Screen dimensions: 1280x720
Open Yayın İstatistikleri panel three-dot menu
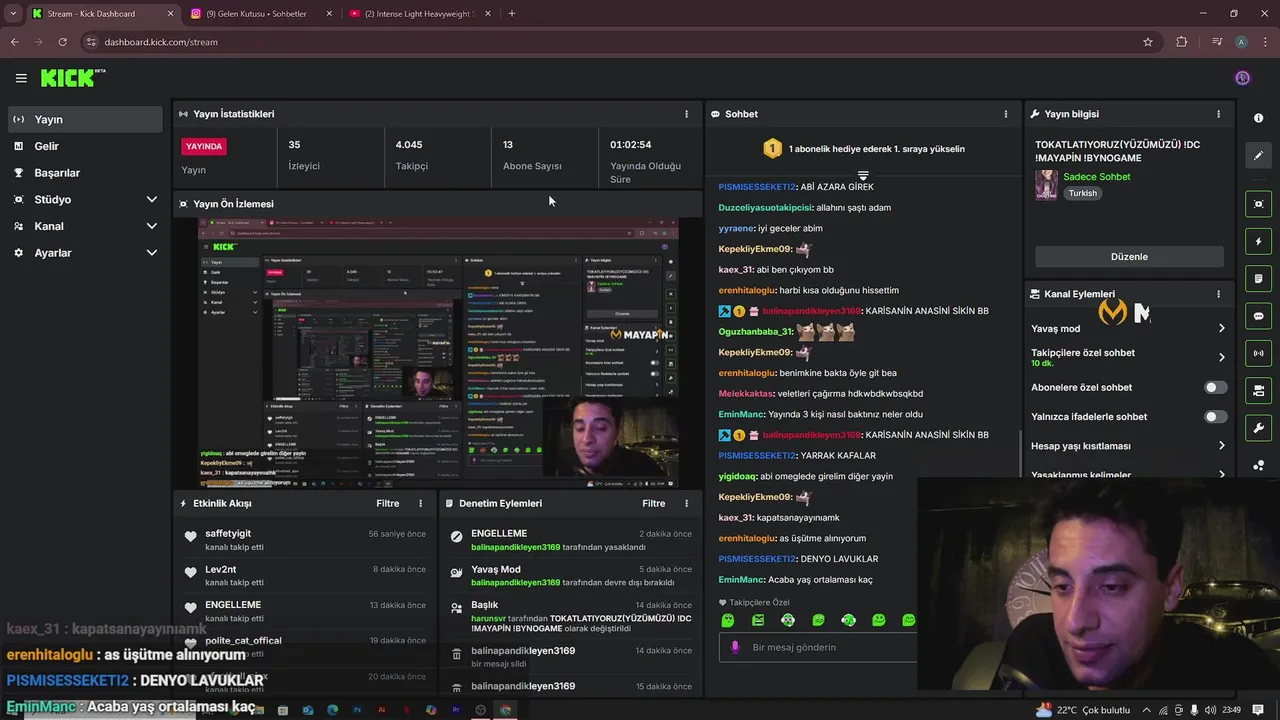pyautogui.click(x=686, y=114)
